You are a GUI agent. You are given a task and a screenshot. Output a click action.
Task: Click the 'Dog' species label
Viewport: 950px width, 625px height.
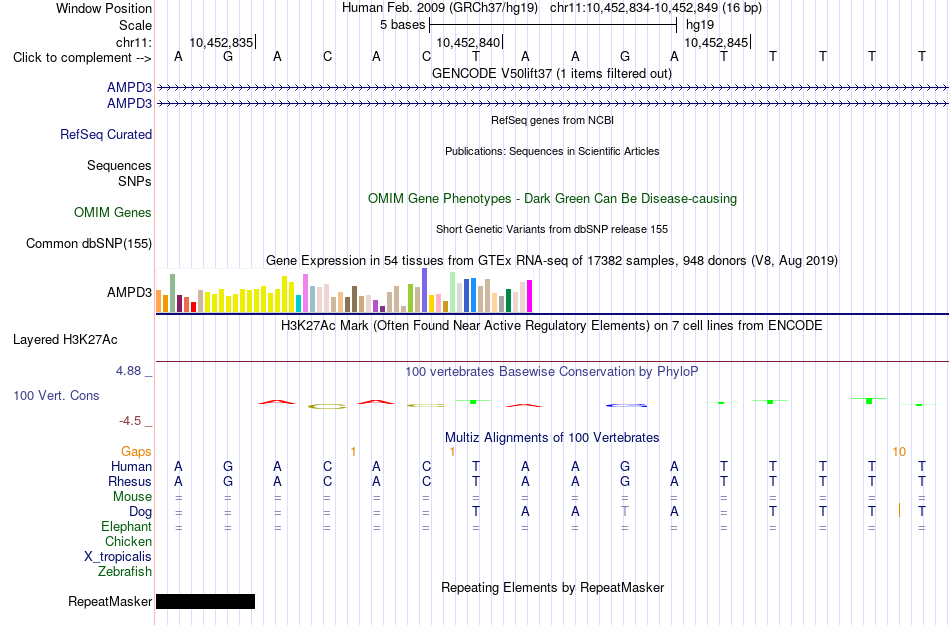click(140, 512)
